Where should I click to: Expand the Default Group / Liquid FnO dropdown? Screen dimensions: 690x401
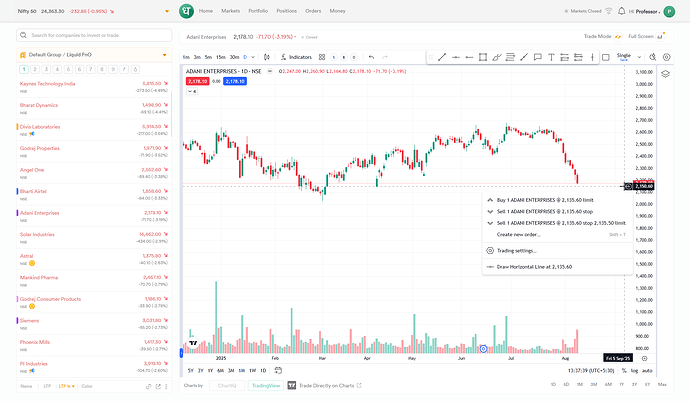click(x=165, y=55)
